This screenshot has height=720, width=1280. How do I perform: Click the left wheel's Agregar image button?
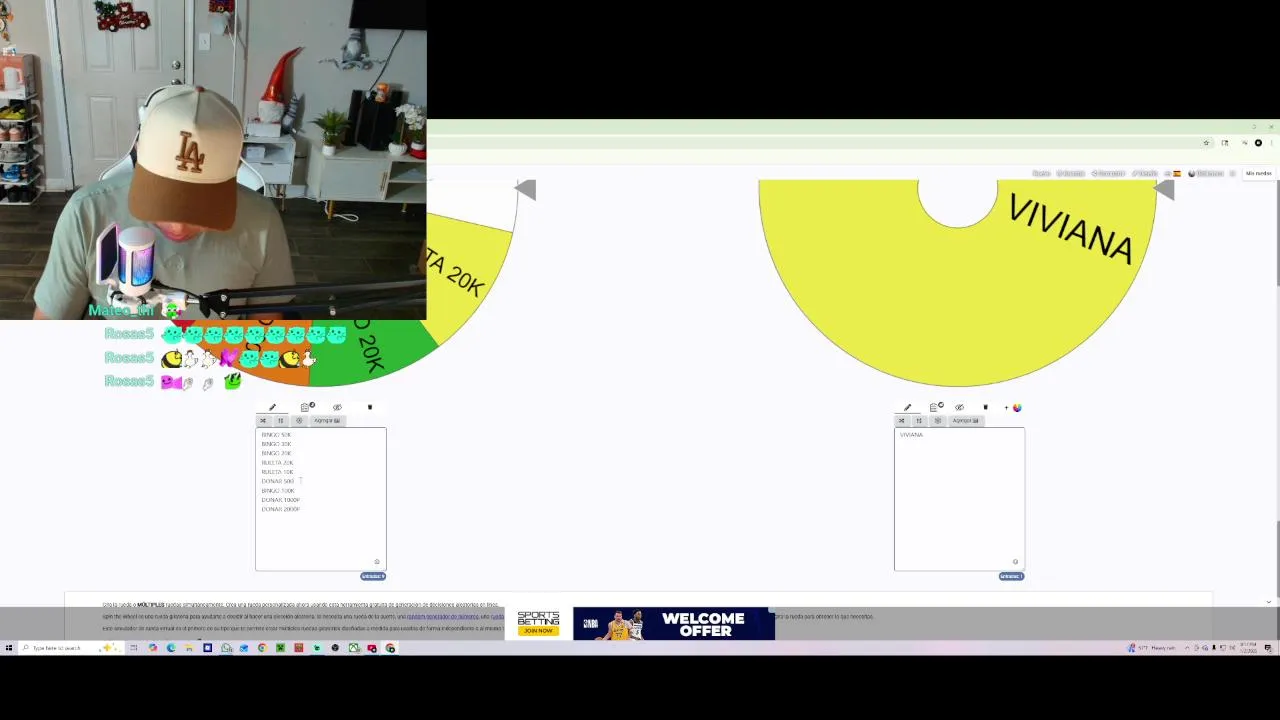[x=327, y=421]
